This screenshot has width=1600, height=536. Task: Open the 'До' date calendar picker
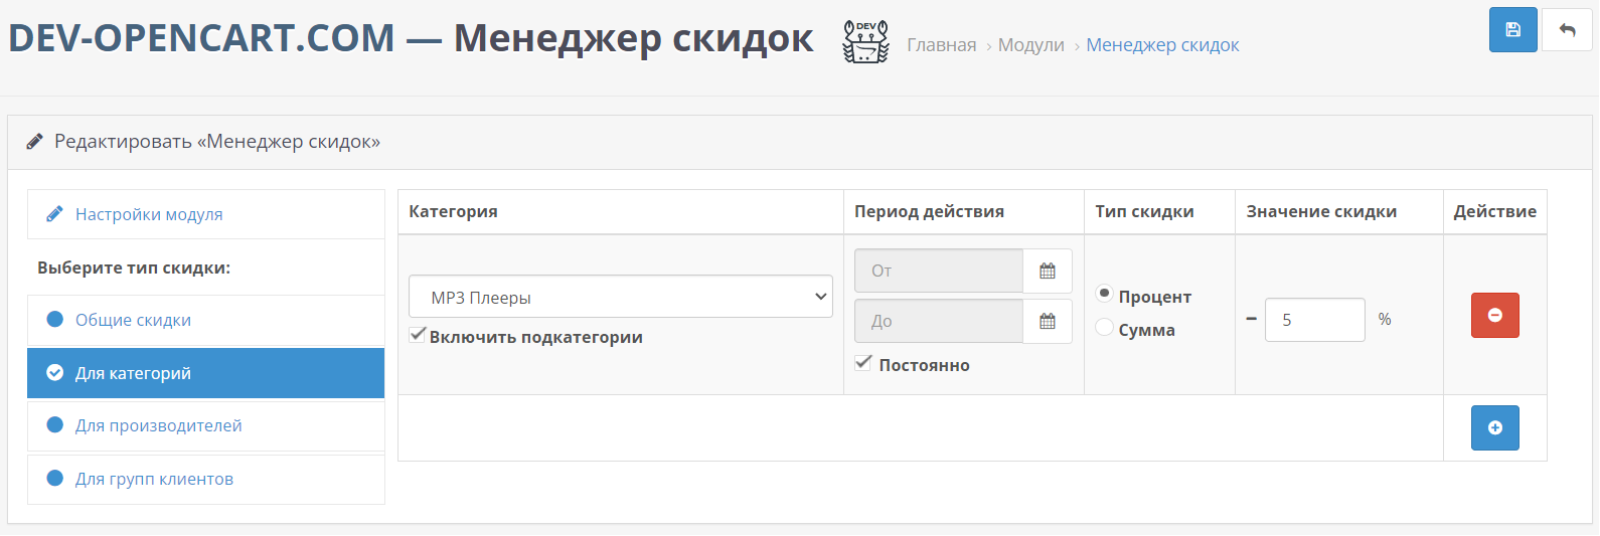point(1047,321)
